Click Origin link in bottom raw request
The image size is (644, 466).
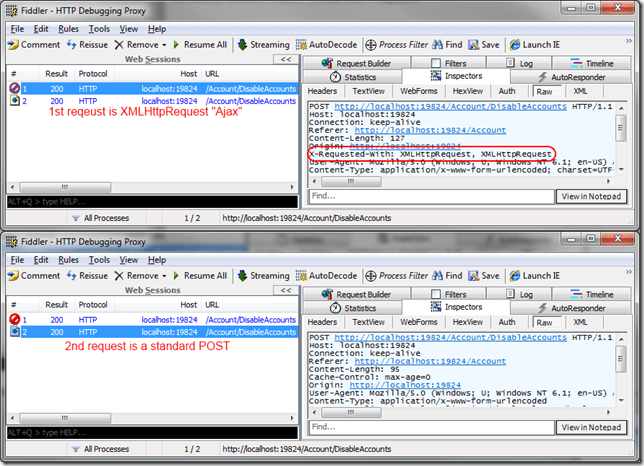pyautogui.click(x=405, y=385)
